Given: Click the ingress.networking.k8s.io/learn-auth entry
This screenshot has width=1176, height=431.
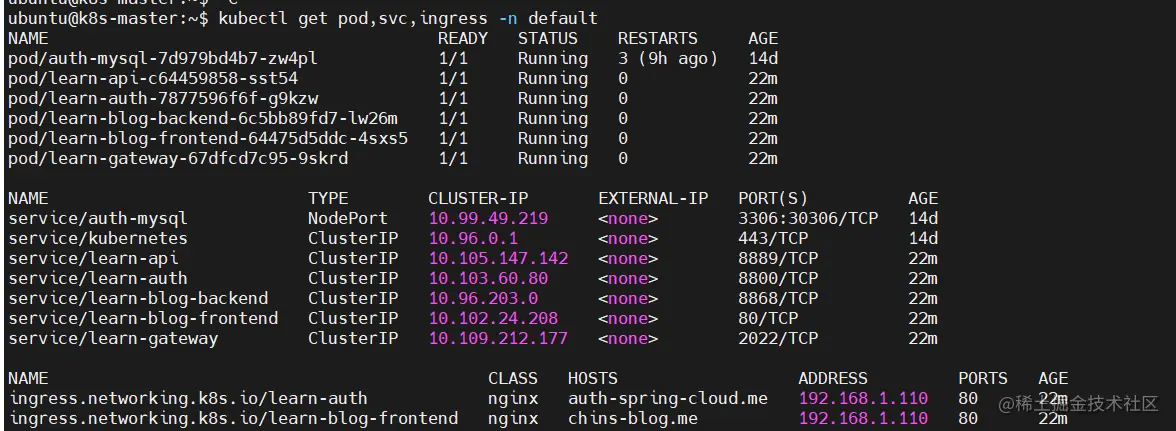Looking at the screenshot, I should point(187,398).
